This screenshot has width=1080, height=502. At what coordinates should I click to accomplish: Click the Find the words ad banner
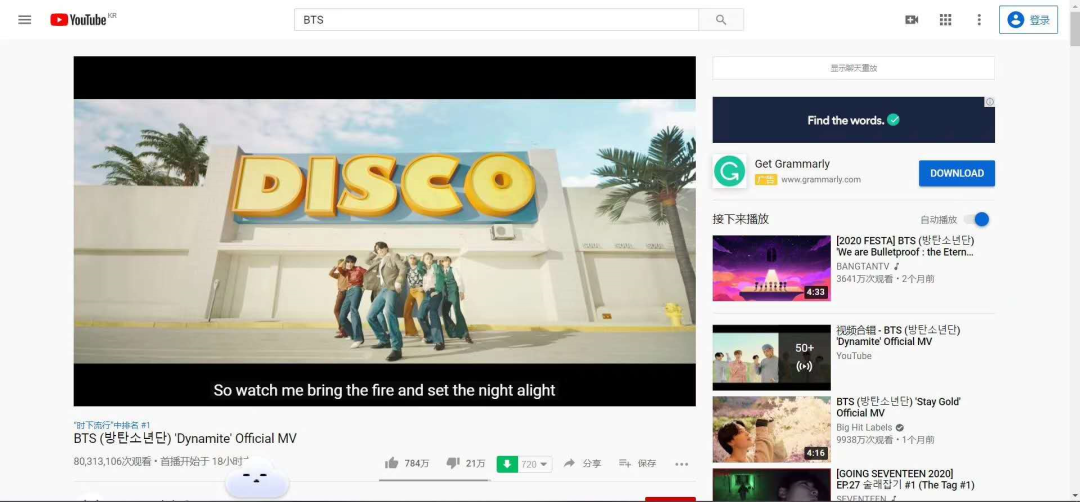tap(853, 120)
